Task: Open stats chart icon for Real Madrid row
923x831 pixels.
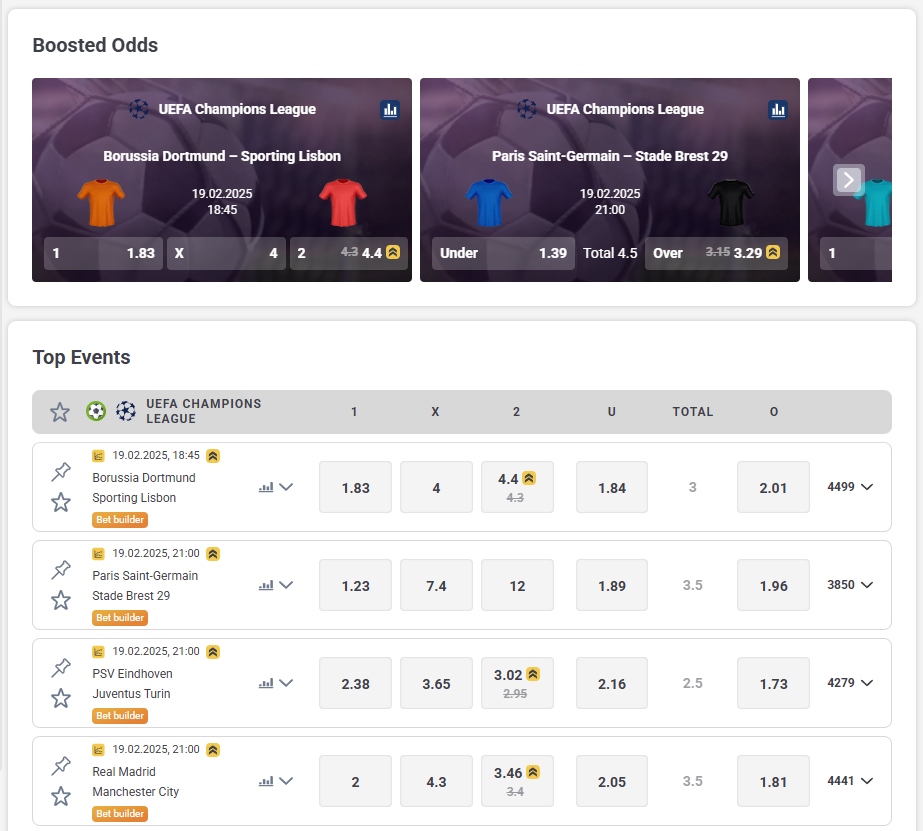Action: 266,781
